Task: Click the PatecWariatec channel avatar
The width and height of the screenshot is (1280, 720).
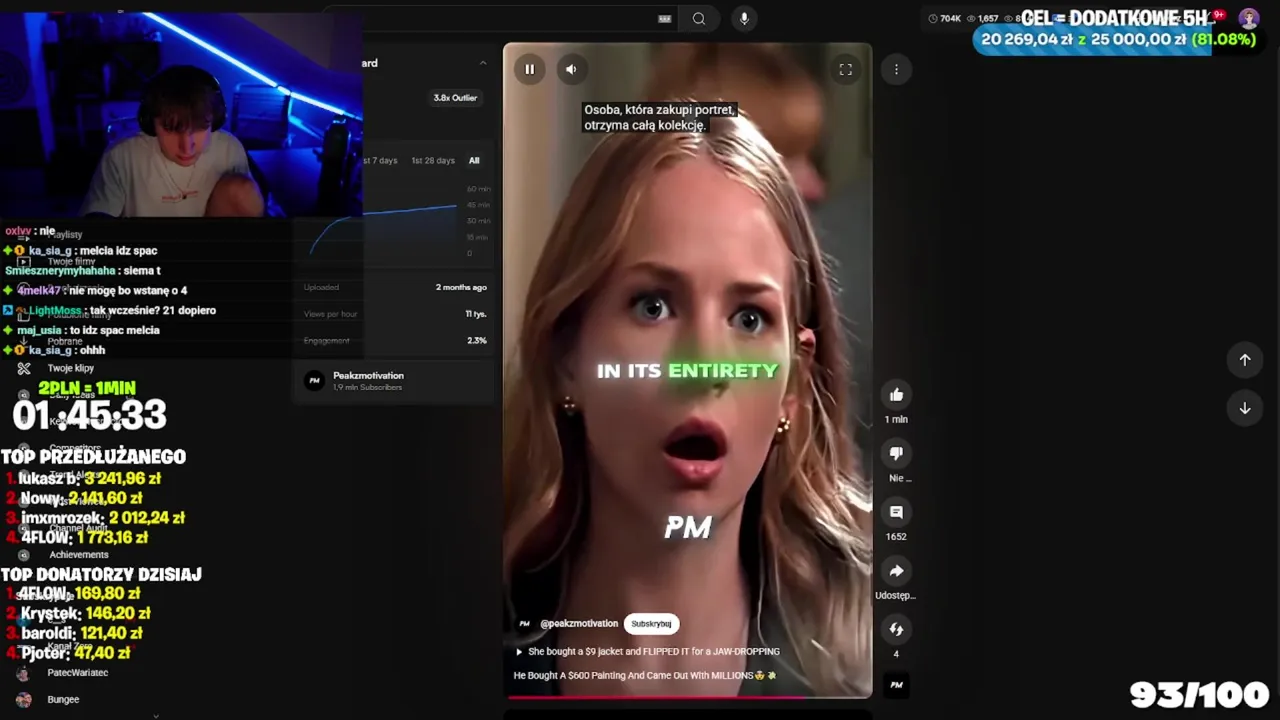Action: (24, 673)
